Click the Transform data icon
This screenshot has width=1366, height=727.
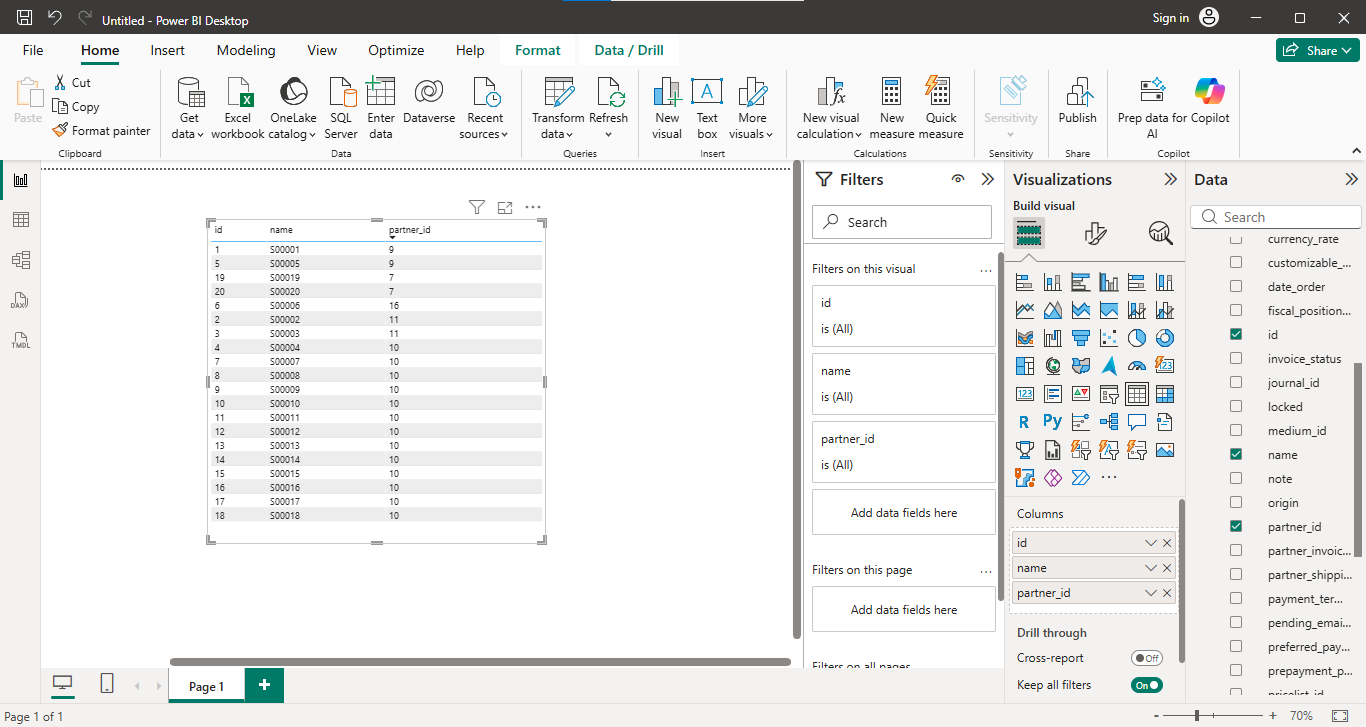click(558, 93)
